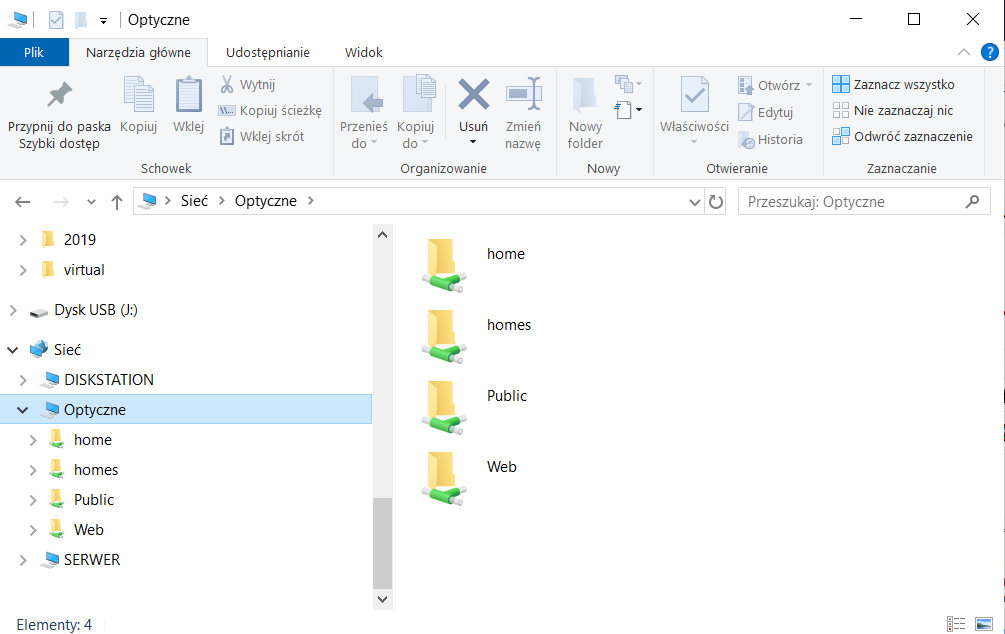
Task: Click Optyczne in address breadcrumb
Action: (265, 201)
